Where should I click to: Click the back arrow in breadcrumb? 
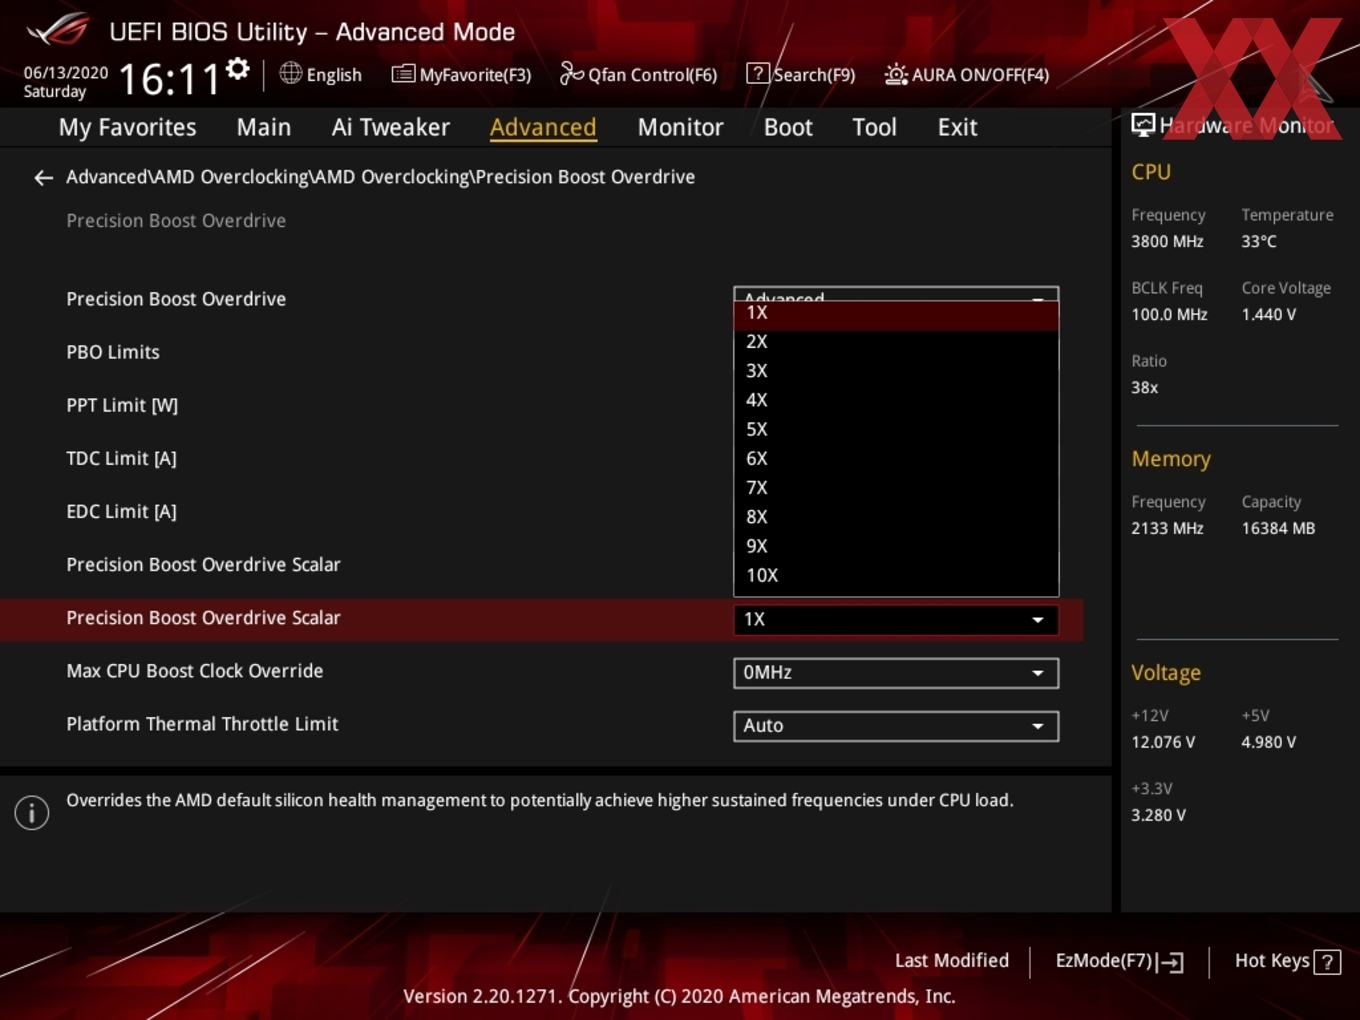43,178
